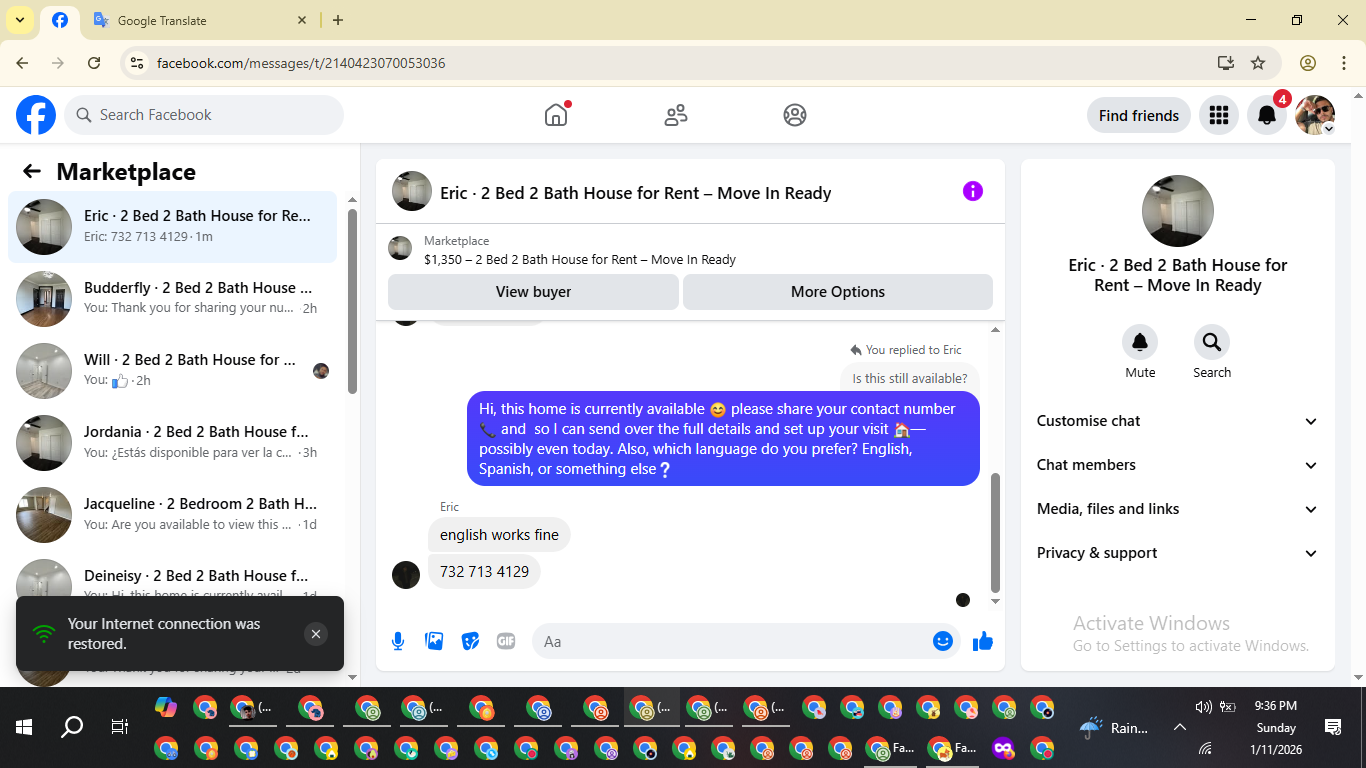Screen dimensions: 1366x768
Task: Go back using the Marketplace back arrow
Action: (x=32, y=171)
